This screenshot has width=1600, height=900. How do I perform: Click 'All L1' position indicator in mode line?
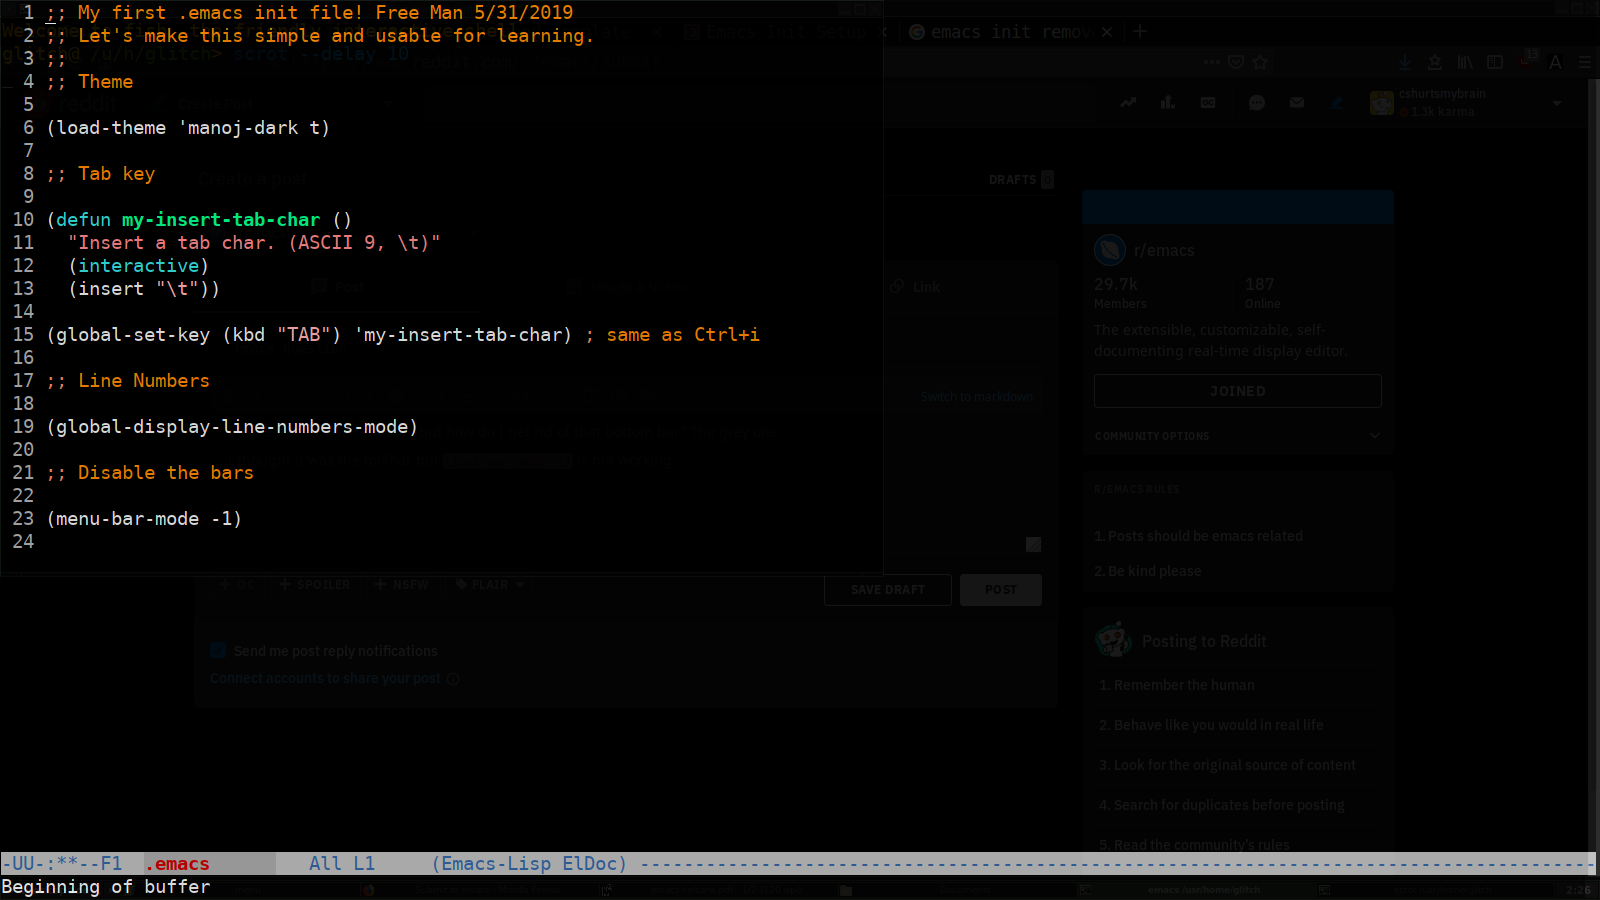click(342, 864)
